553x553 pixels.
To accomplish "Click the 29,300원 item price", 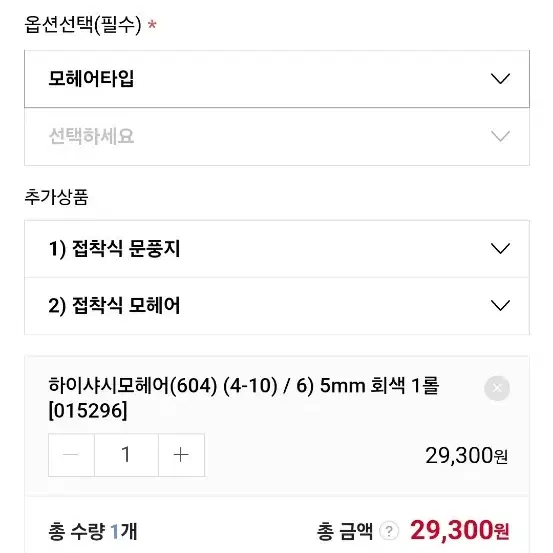I will tap(466, 456).
